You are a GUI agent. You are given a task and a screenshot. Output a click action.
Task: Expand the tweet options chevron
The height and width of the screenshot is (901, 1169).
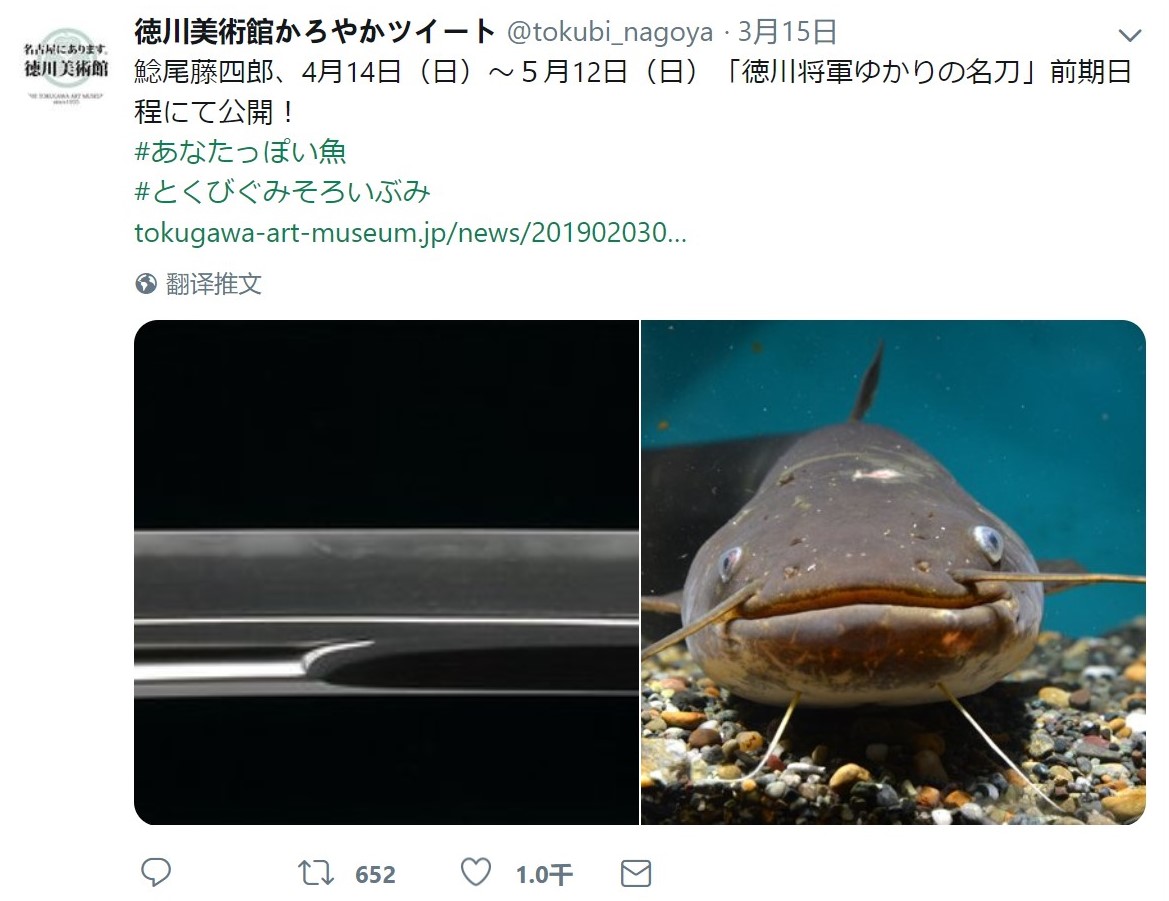[x=1130, y=34]
